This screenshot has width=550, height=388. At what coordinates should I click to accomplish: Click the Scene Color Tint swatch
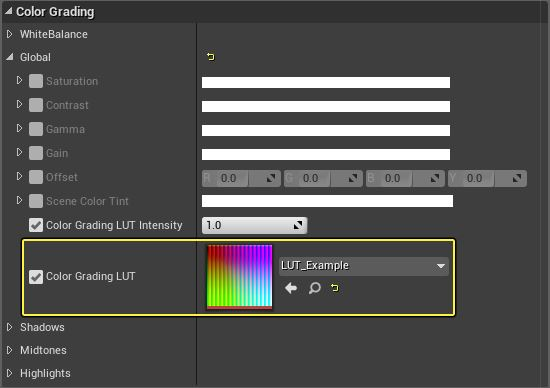point(327,201)
